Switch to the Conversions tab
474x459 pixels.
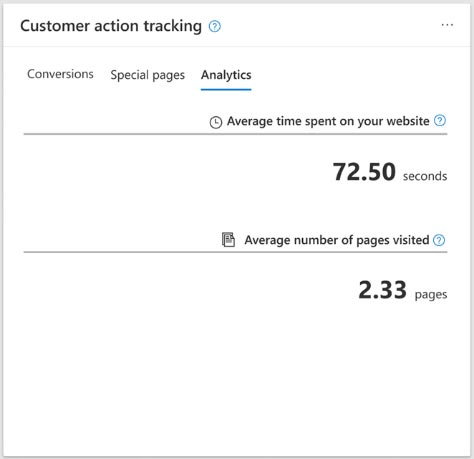(x=60, y=74)
